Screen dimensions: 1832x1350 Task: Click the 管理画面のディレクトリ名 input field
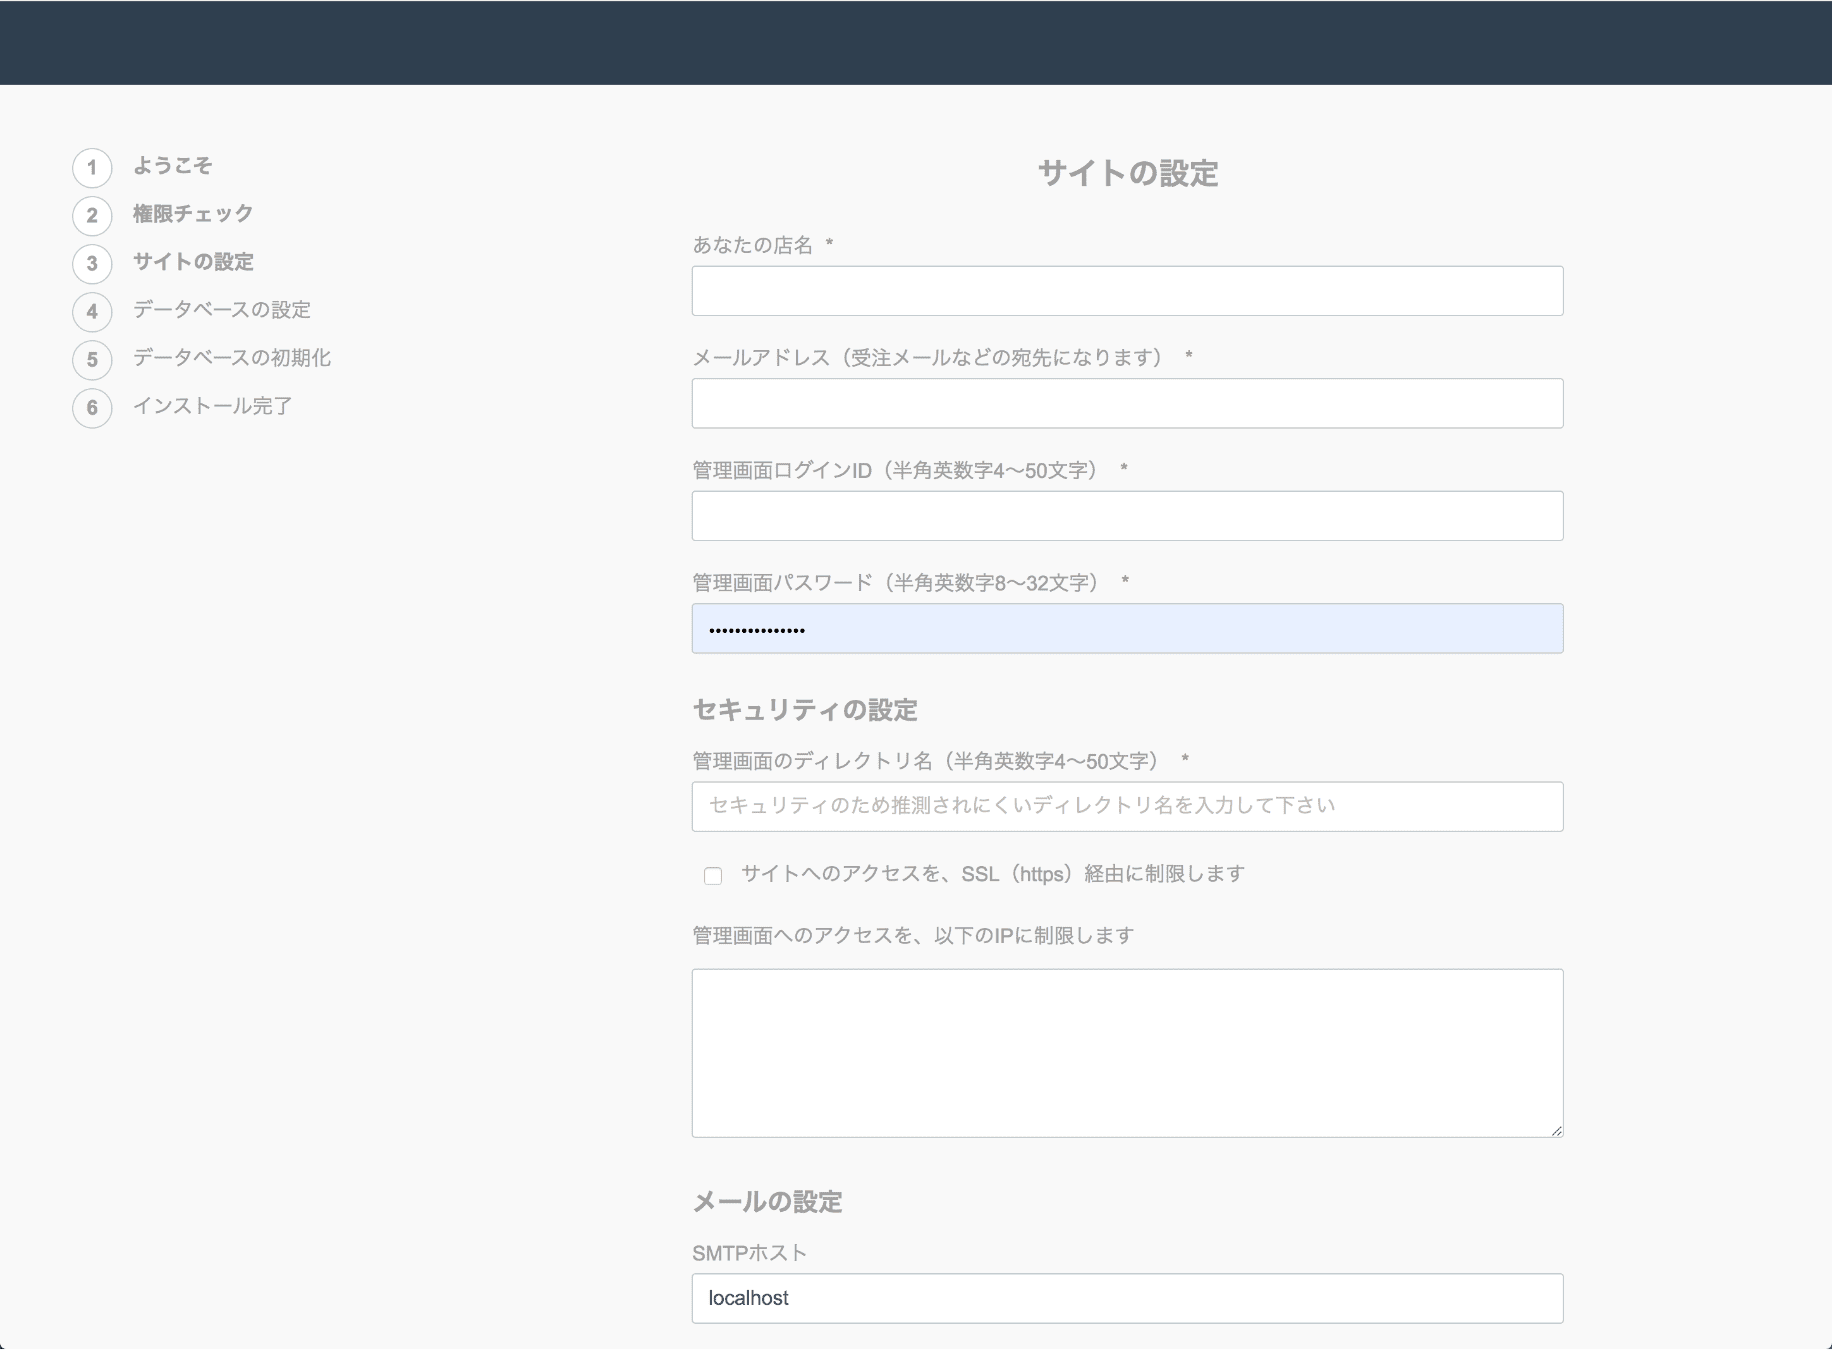coord(1127,806)
